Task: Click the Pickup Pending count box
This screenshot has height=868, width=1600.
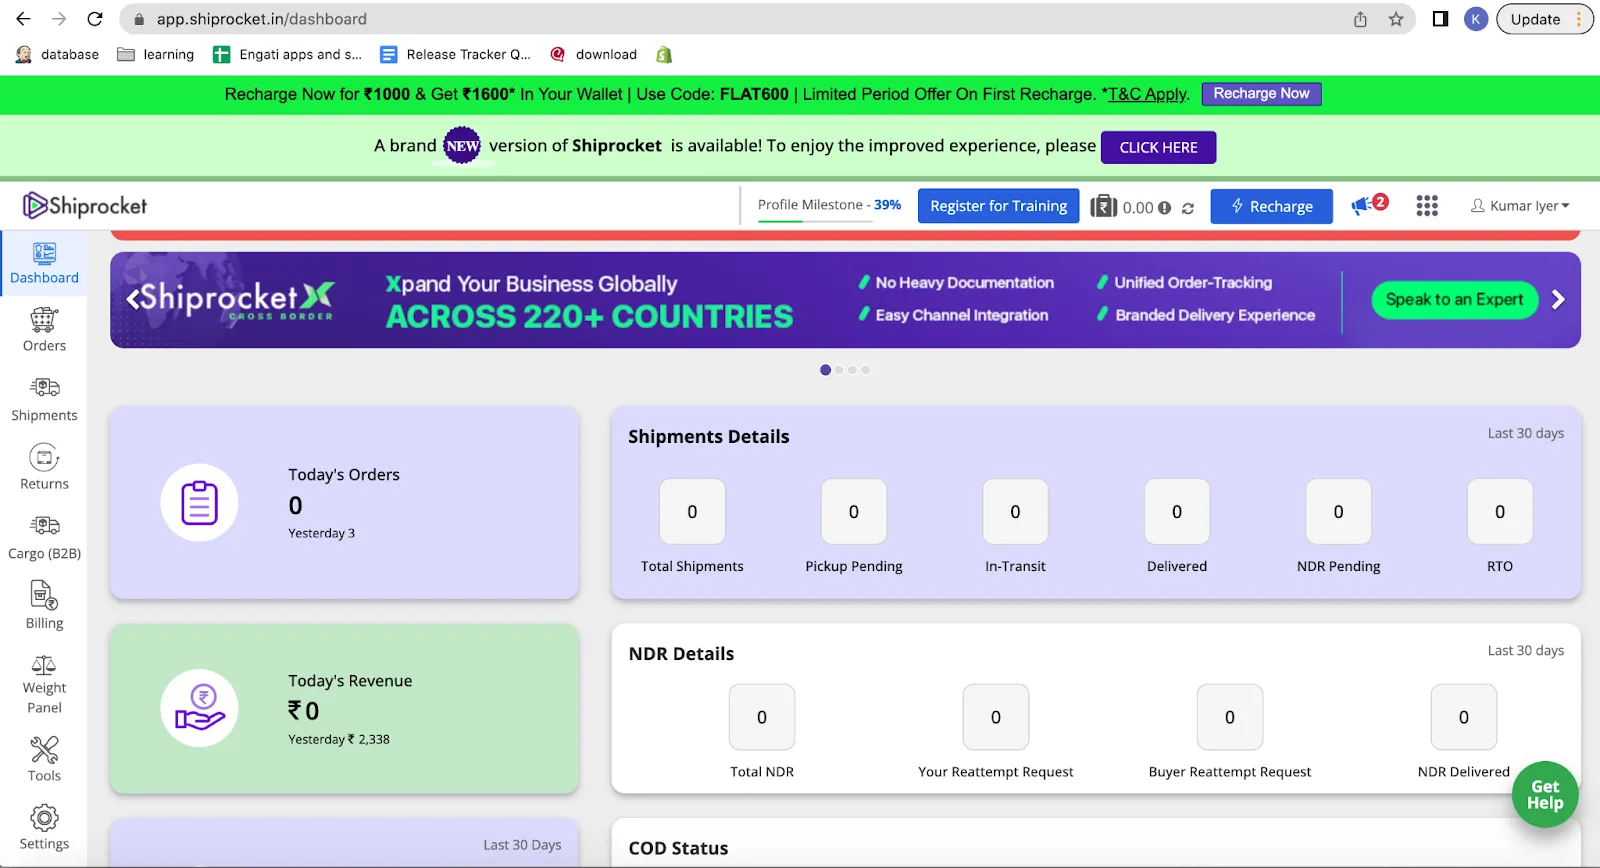Action: pyautogui.click(x=854, y=512)
